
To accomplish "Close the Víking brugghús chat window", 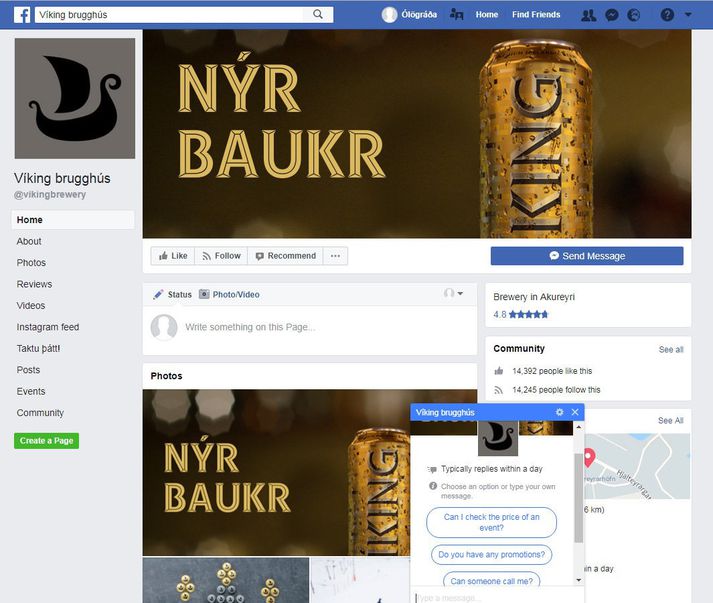I will tap(575, 412).
